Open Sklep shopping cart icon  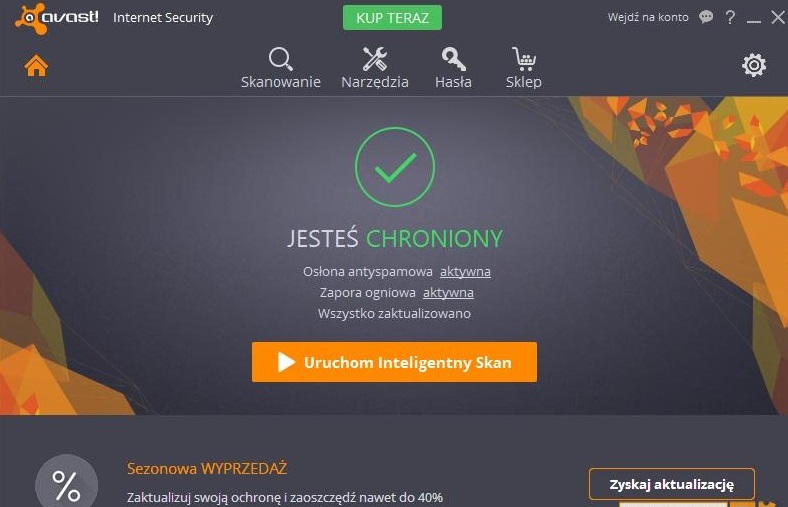pos(524,59)
